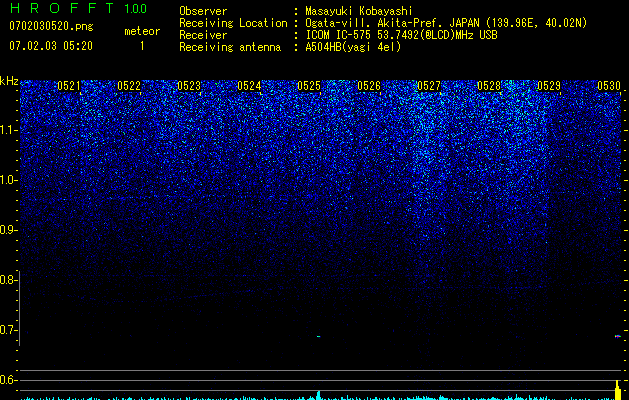Click observer name Masayuki Kobayashi
The image size is (629, 400).
(x=359, y=11)
